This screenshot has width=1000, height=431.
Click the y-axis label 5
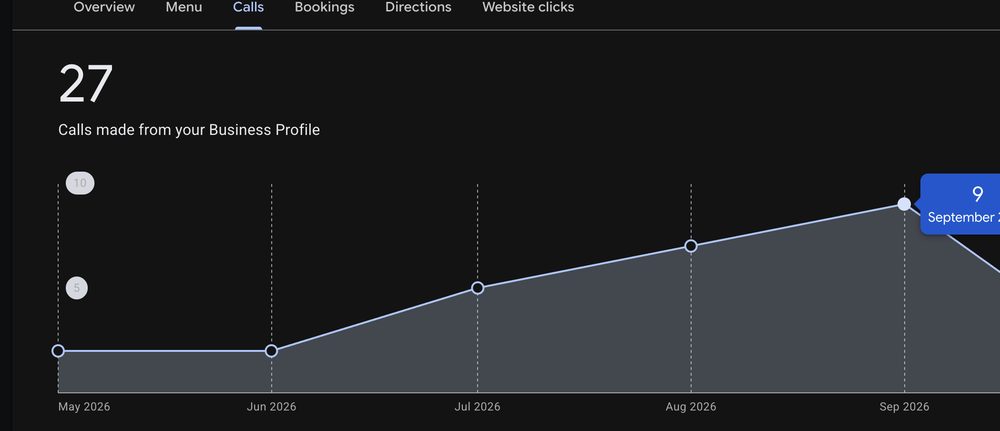77,288
